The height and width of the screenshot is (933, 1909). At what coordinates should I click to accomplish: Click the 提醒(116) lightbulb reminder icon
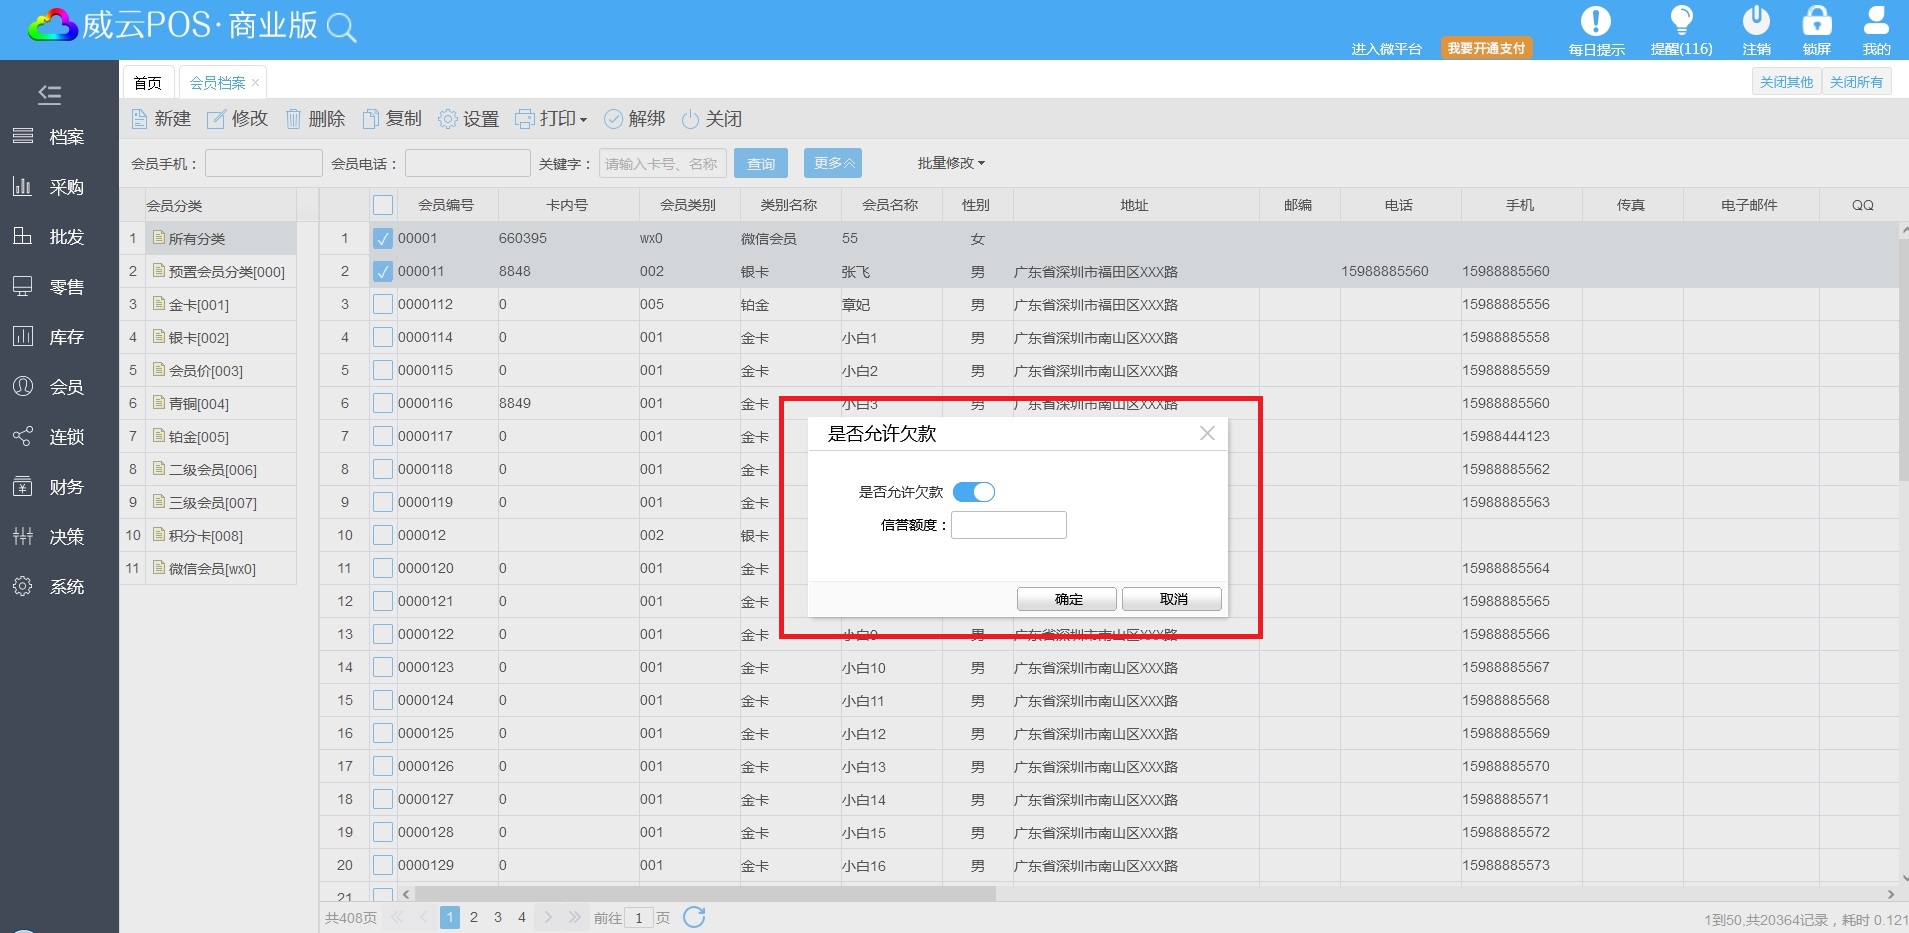(1681, 21)
